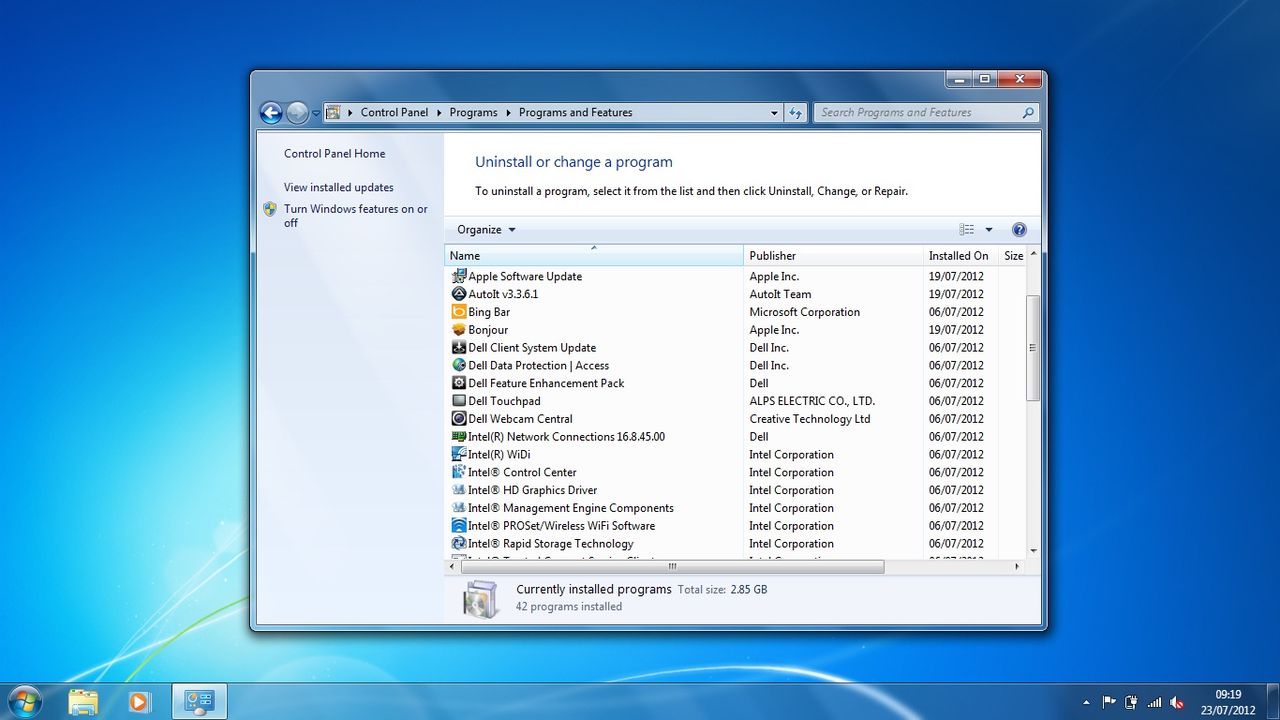Click the horizontal scrollbar right arrow
The image size is (1280, 720).
pyautogui.click(x=1018, y=567)
